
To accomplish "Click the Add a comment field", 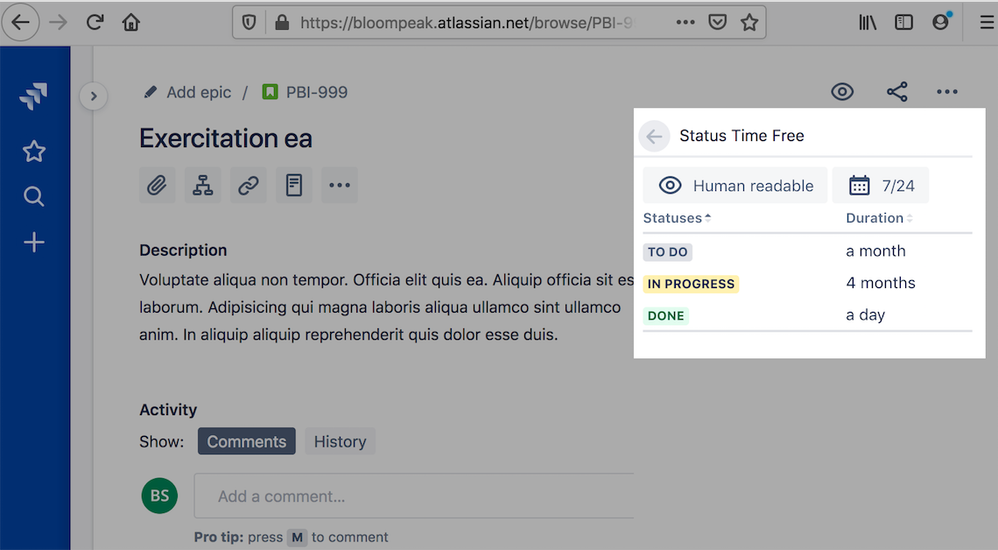I will pyautogui.click(x=414, y=496).
